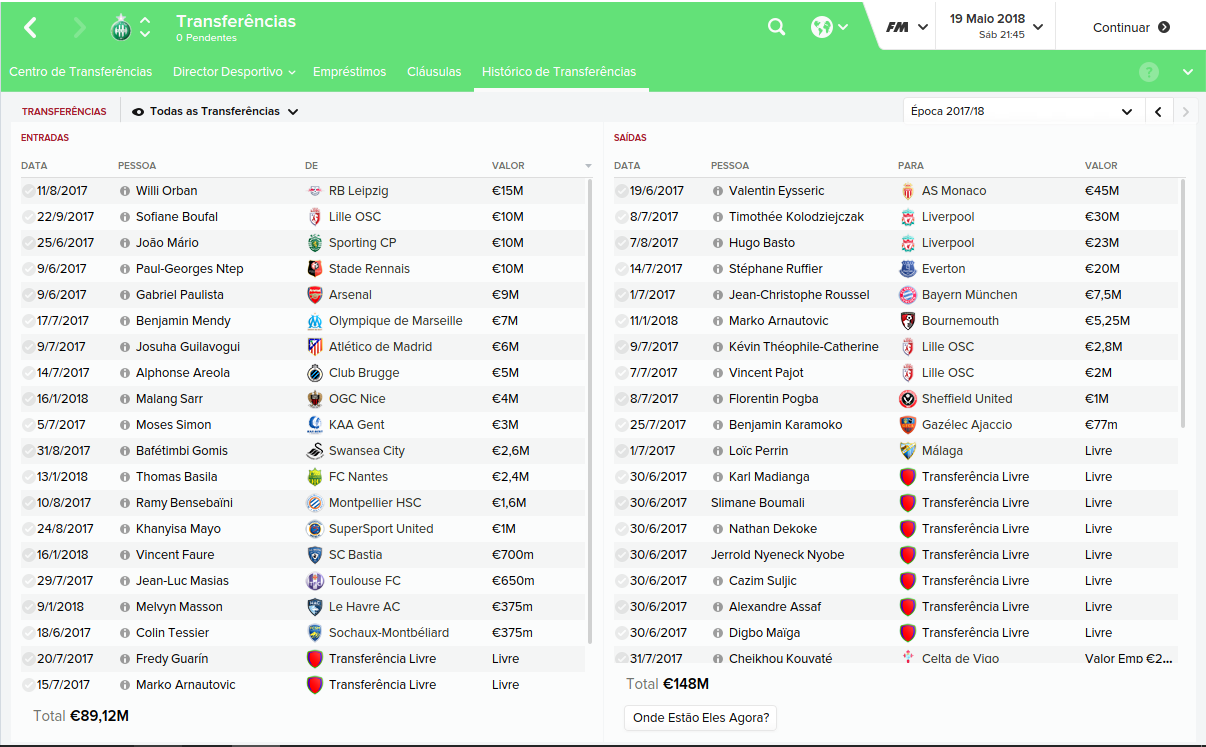Tick the Valentin Eysseric row checkbox

point(621,190)
